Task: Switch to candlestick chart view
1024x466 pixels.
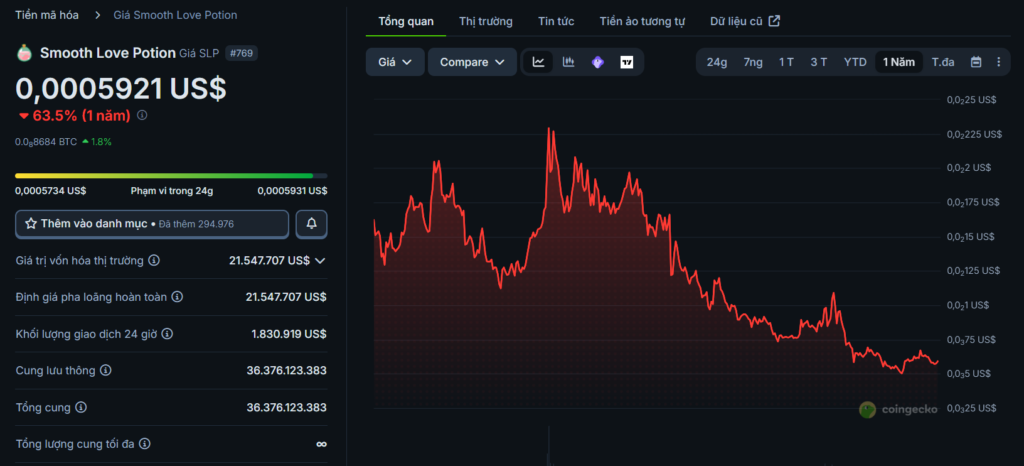Action: pyautogui.click(x=568, y=62)
